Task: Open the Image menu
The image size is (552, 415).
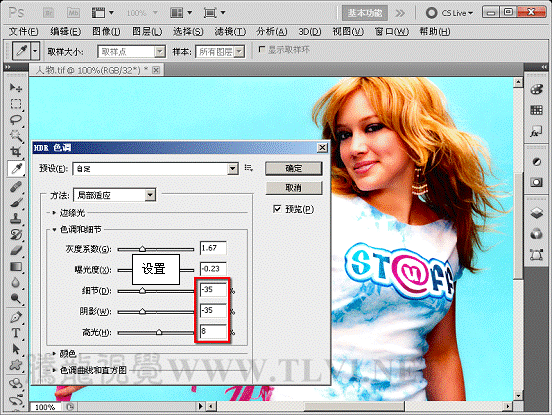Action: tap(106, 32)
